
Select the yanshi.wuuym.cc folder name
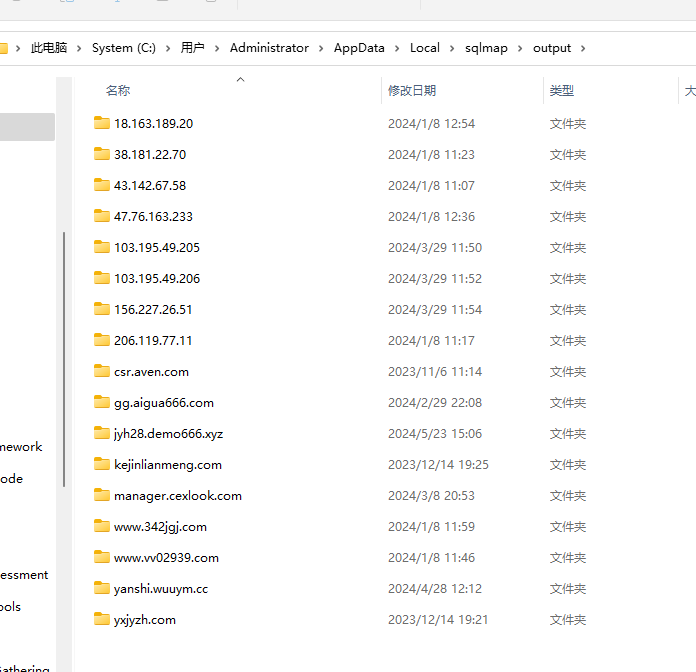[x=161, y=589]
